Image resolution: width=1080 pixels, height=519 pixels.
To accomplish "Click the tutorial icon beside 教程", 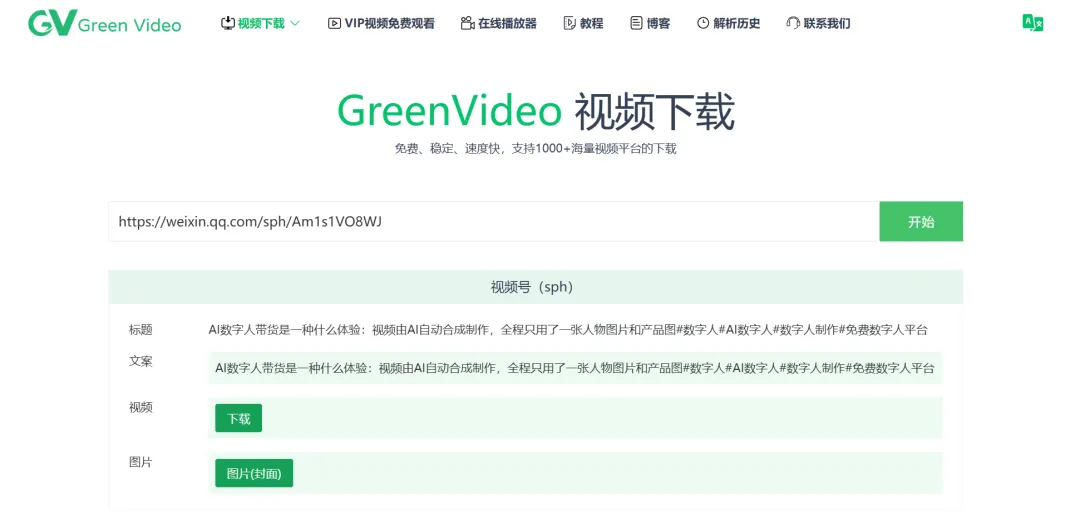I will [x=570, y=23].
